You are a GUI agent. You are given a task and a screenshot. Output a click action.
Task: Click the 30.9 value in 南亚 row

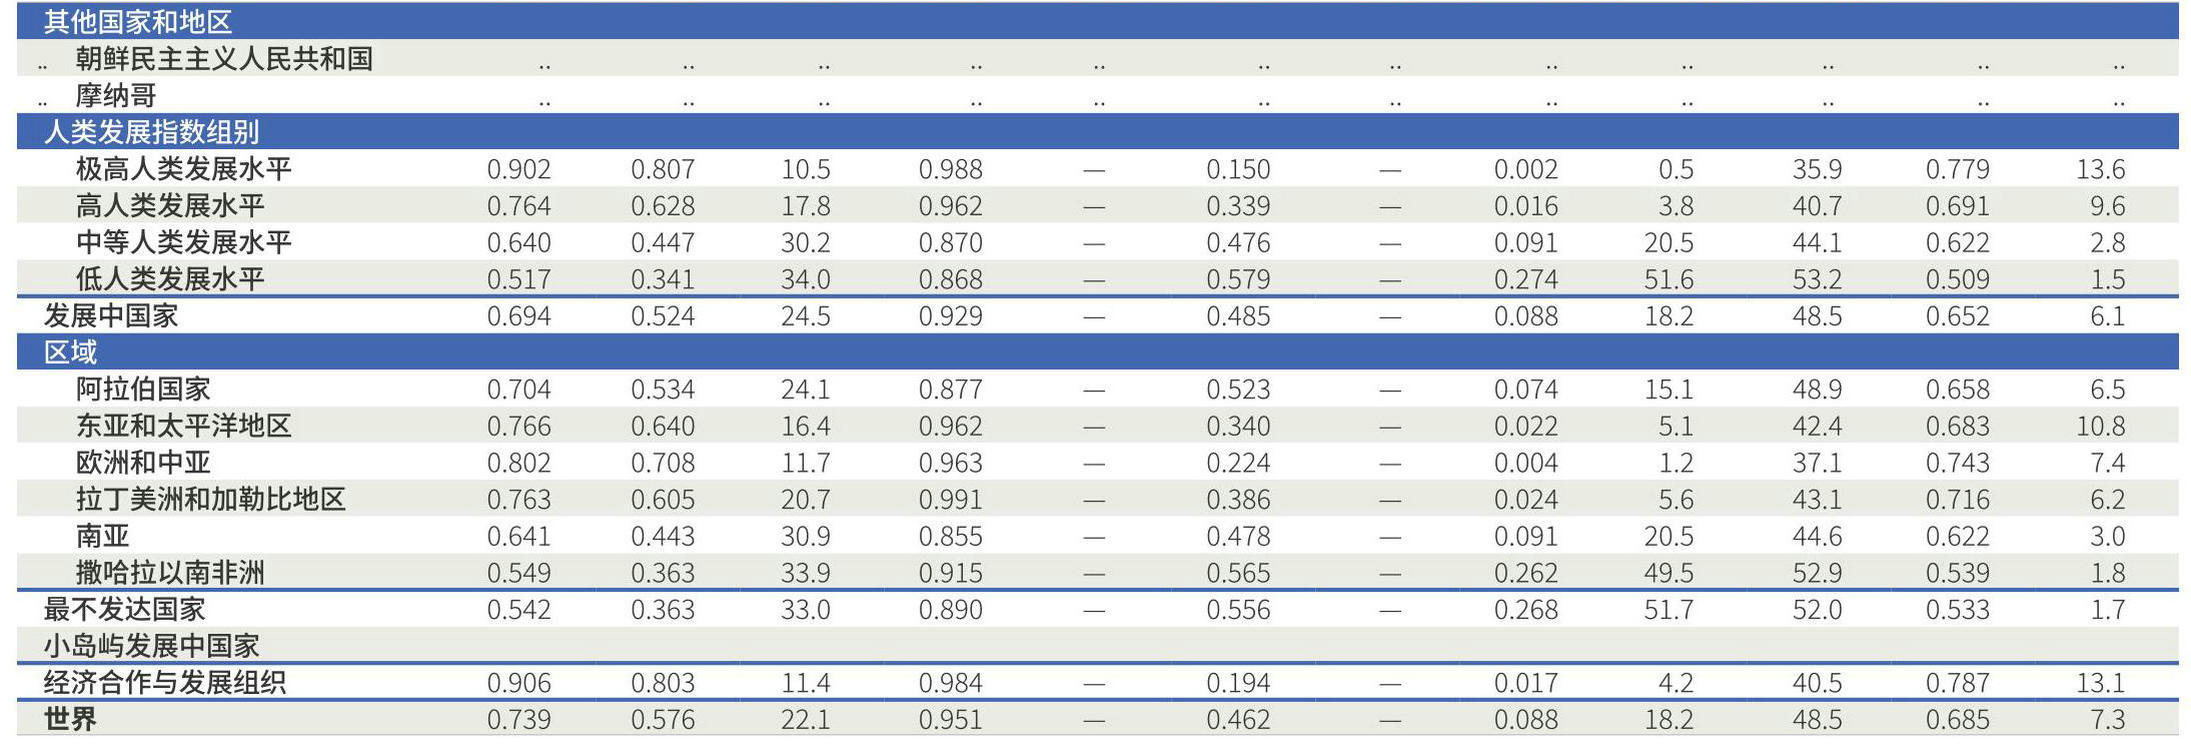tap(805, 537)
